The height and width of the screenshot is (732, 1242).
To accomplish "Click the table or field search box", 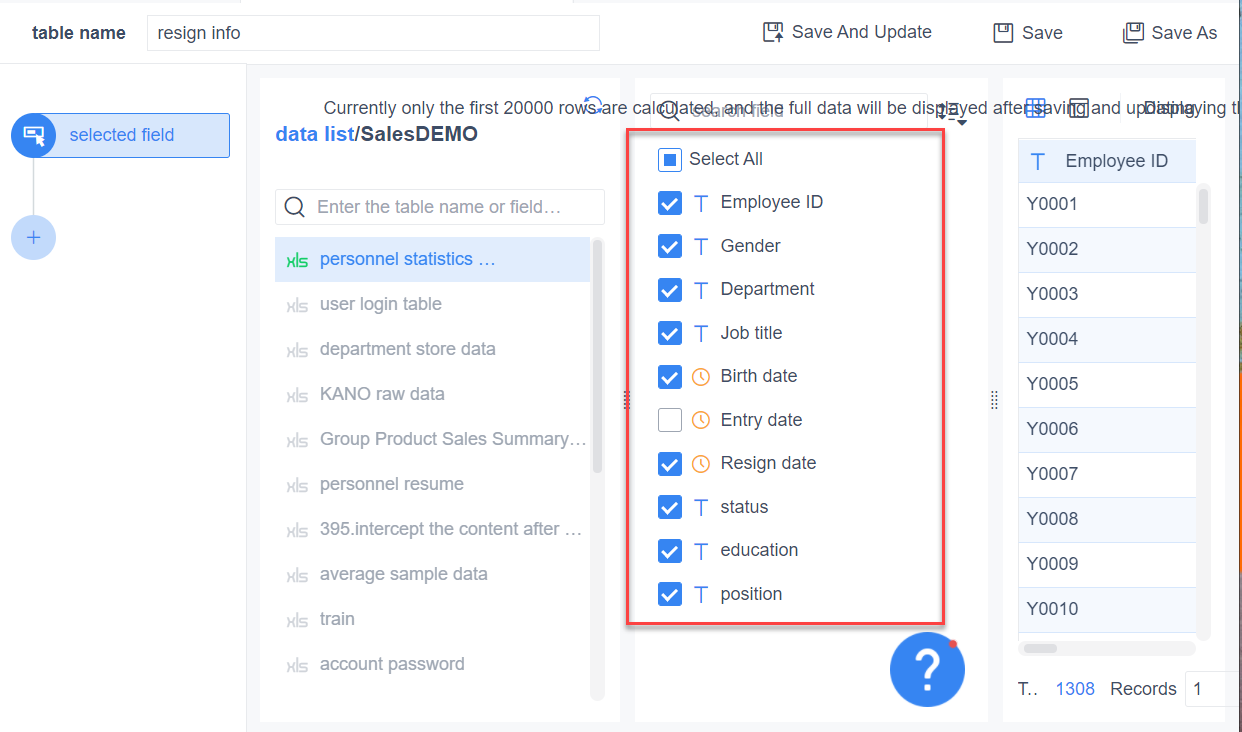I will click(440, 207).
